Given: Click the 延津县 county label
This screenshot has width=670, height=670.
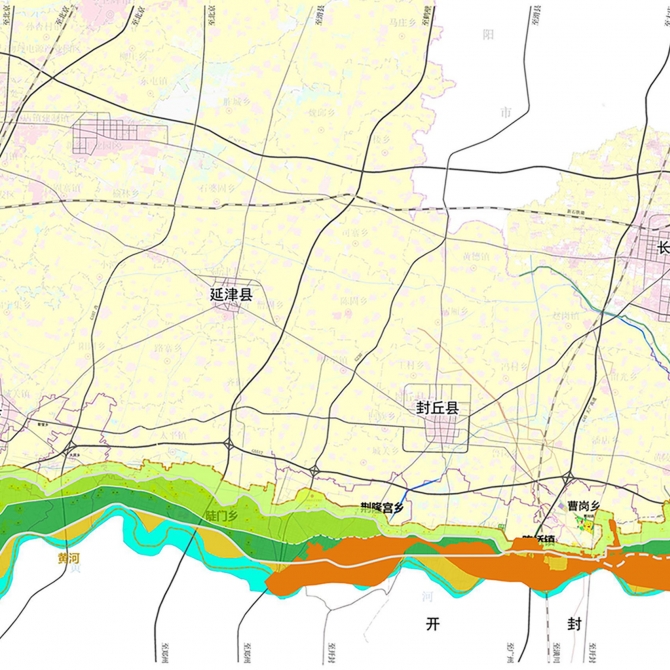Looking at the screenshot, I should pyautogui.click(x=230, y=295).
